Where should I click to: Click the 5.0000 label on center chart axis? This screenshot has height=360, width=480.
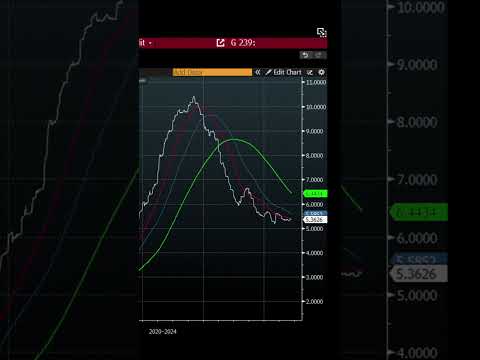click(x=314, y=229)
